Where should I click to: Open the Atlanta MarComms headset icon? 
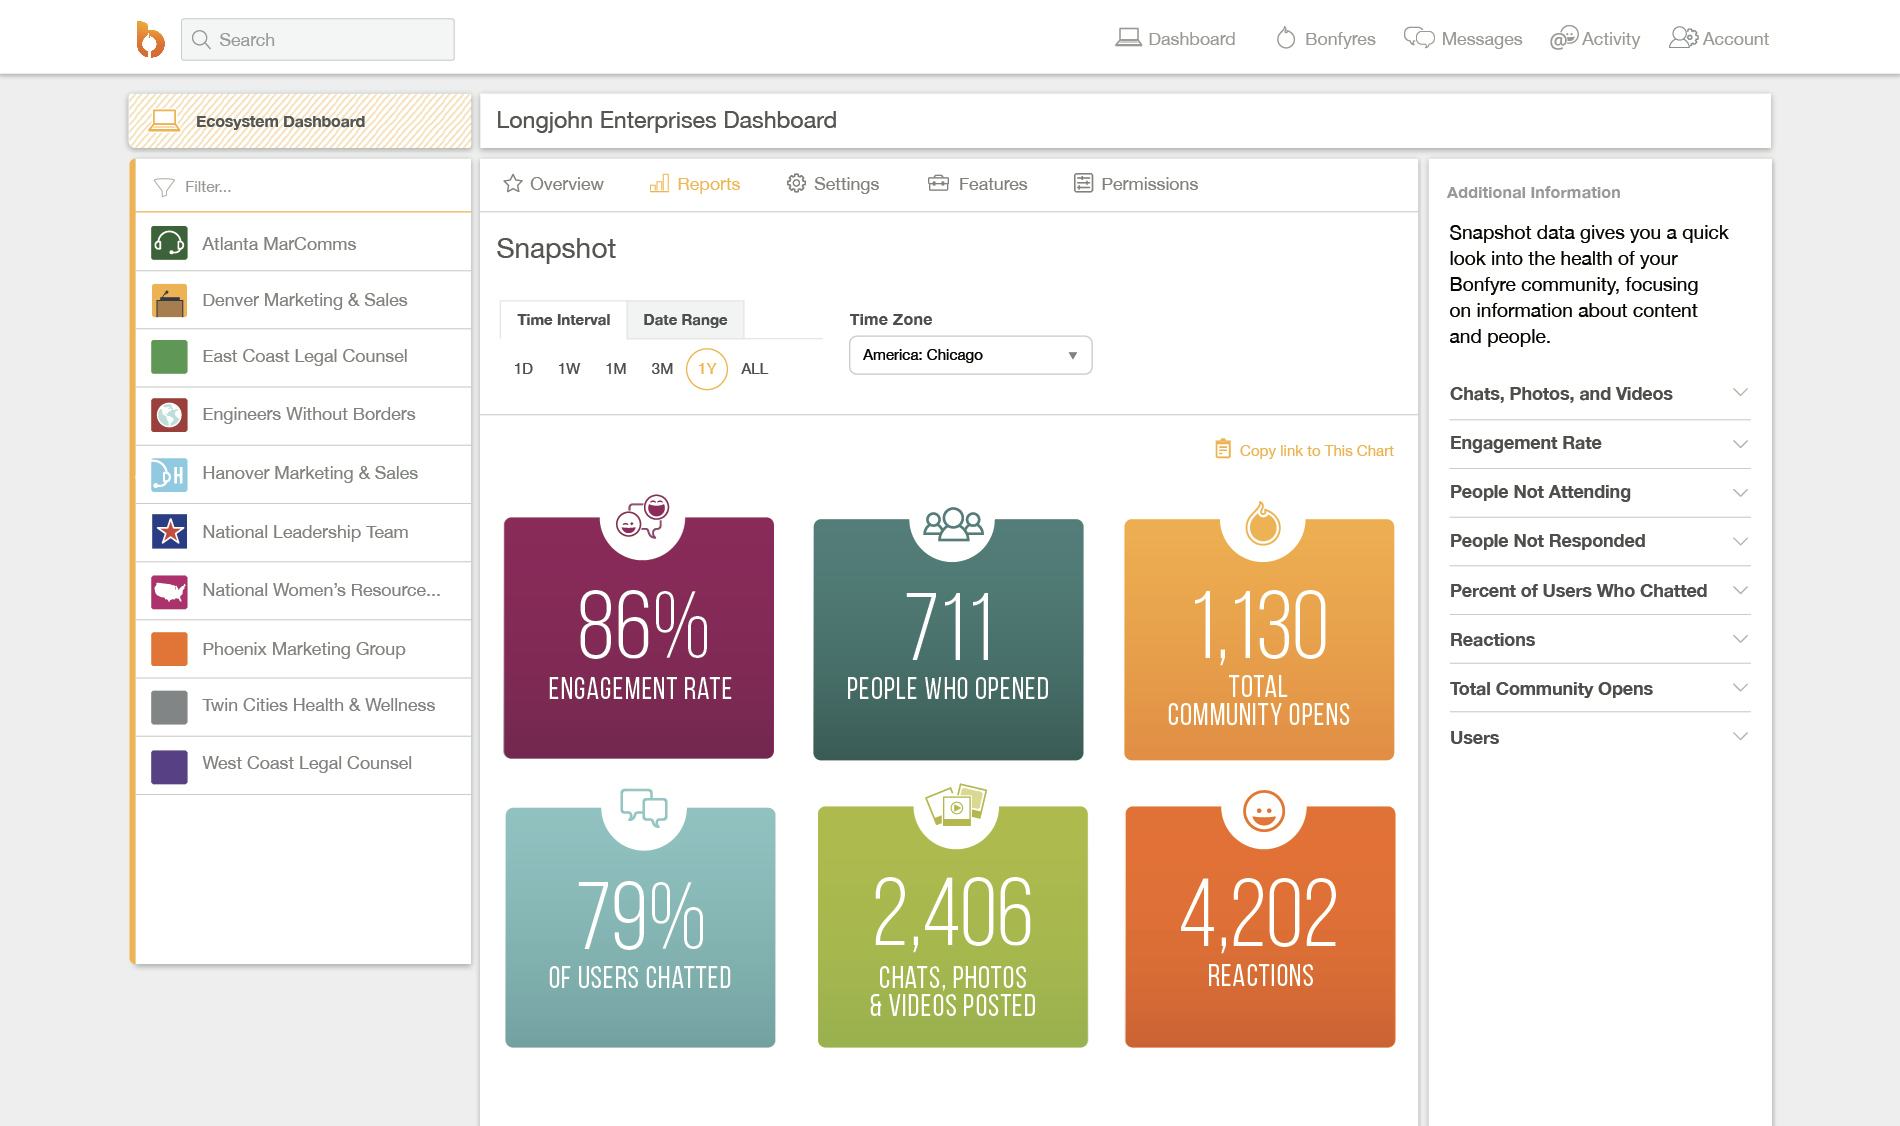point(169,243)
